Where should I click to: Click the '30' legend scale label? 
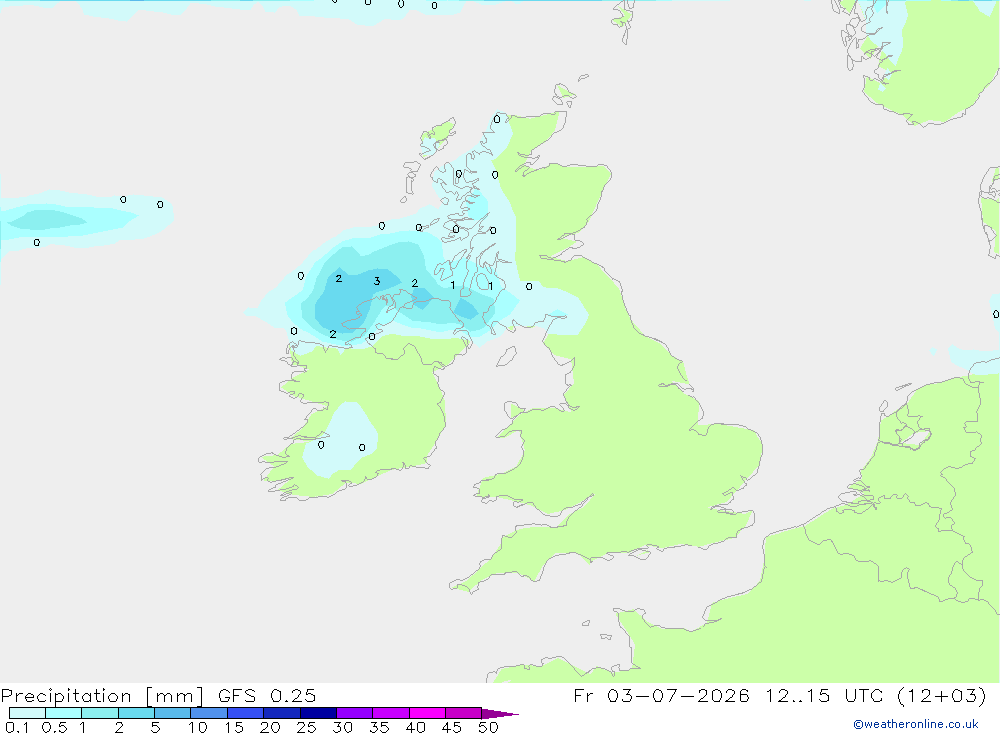coord(342,727)
